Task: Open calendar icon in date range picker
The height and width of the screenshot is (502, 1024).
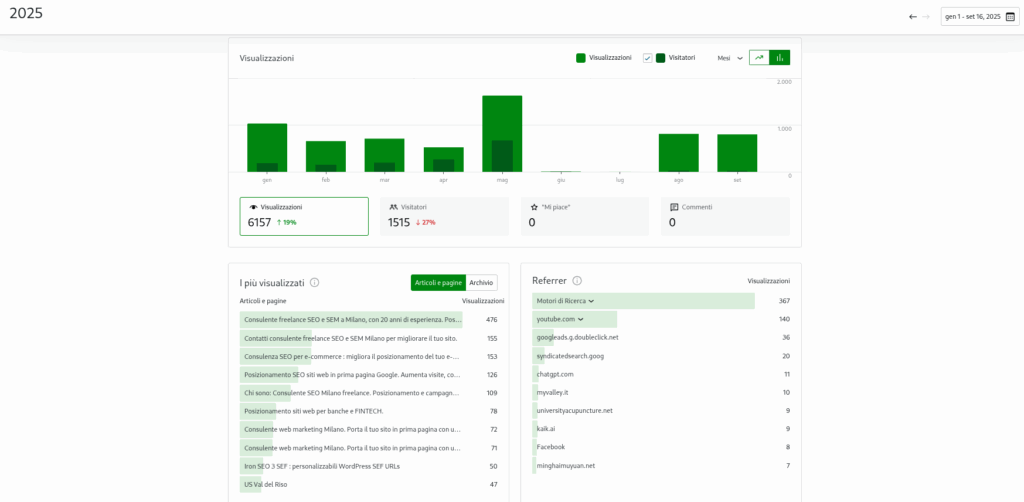Action: click(x=1010, y=16)
